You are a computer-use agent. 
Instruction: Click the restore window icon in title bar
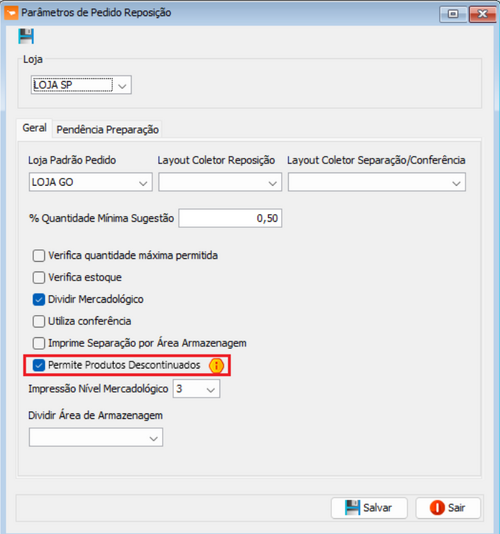453,14
